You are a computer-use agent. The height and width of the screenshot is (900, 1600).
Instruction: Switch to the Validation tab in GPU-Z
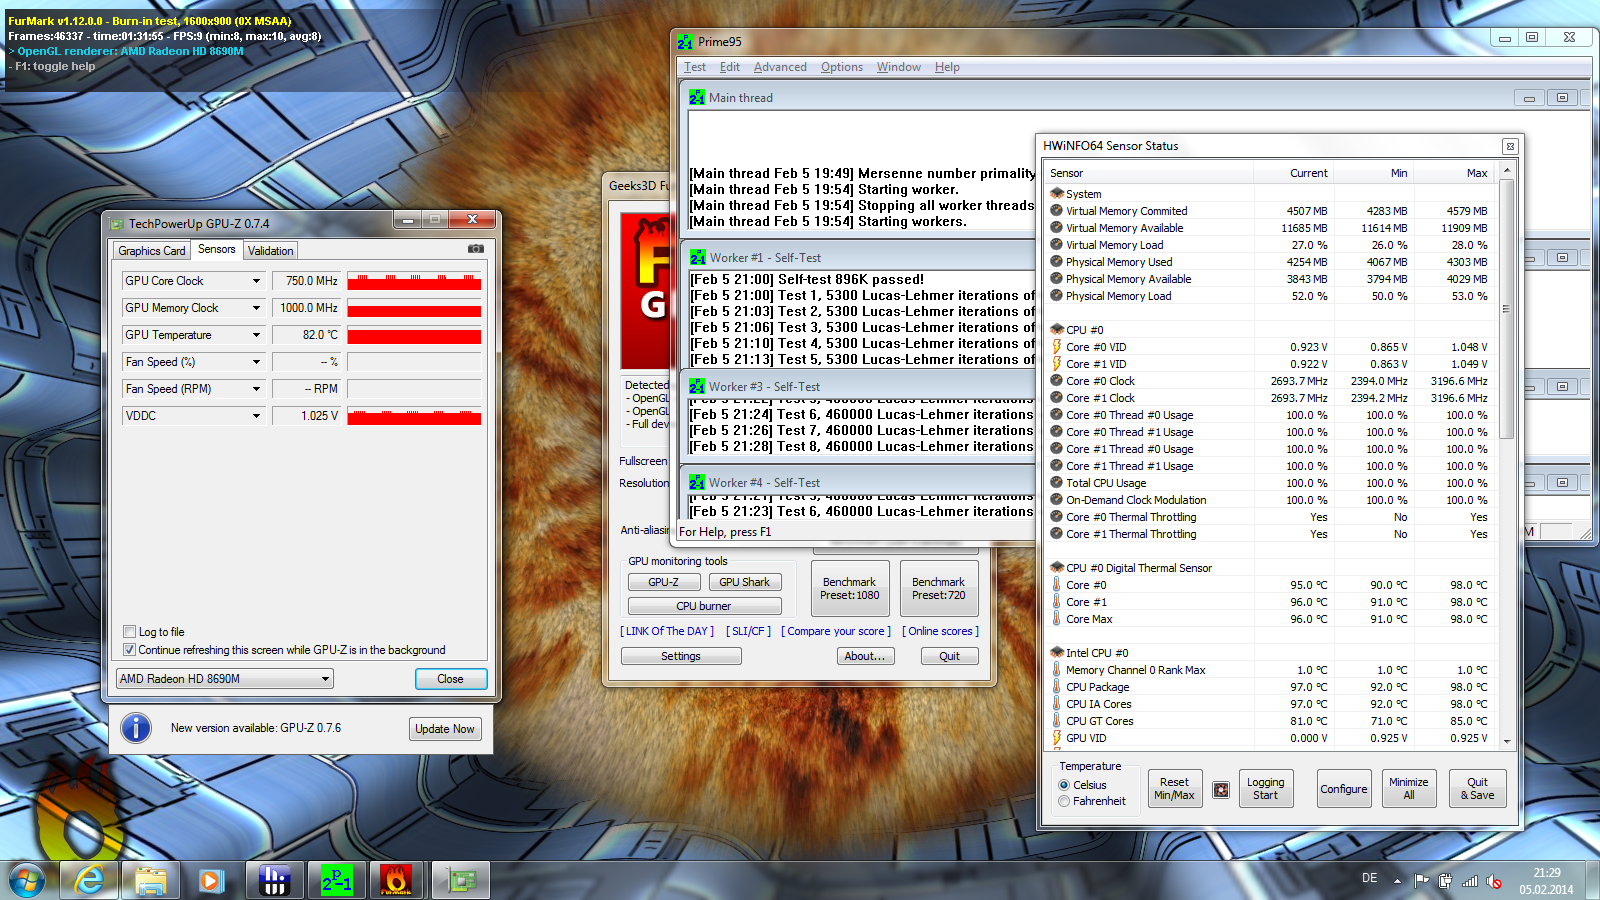(x=271, y=251)
